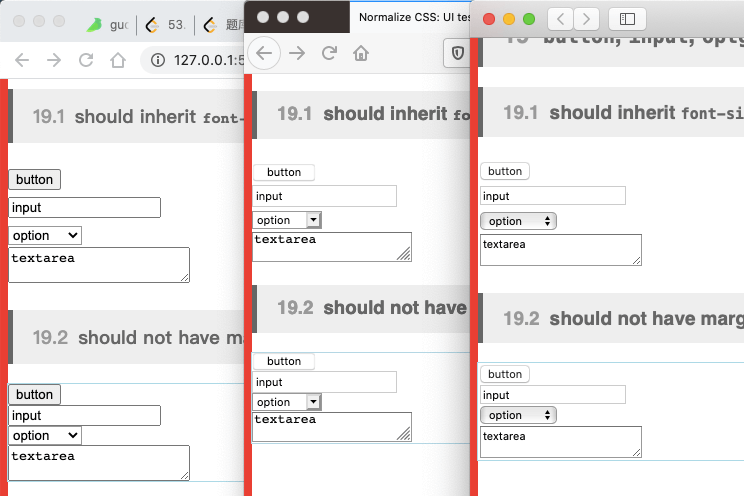This screenshot has width=744, height=496.
Task: Toggle Safari's sidebar button
Action: pyautogui.click(x=627, y=18)
